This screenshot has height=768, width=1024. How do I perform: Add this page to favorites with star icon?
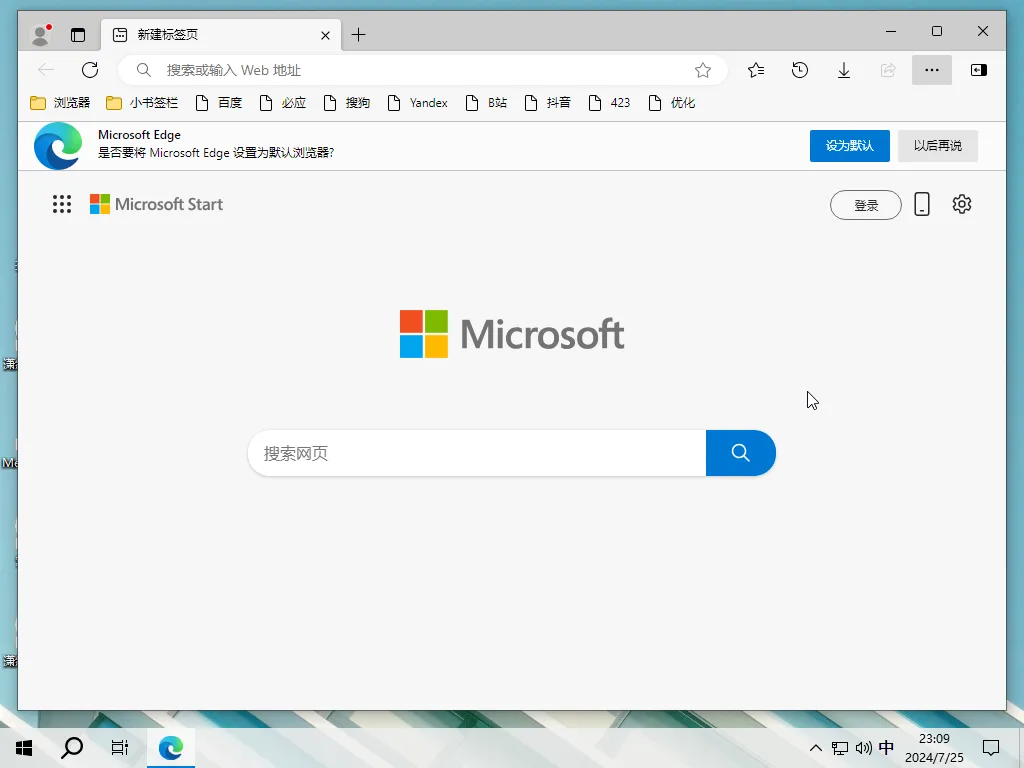tap(702, 70)
